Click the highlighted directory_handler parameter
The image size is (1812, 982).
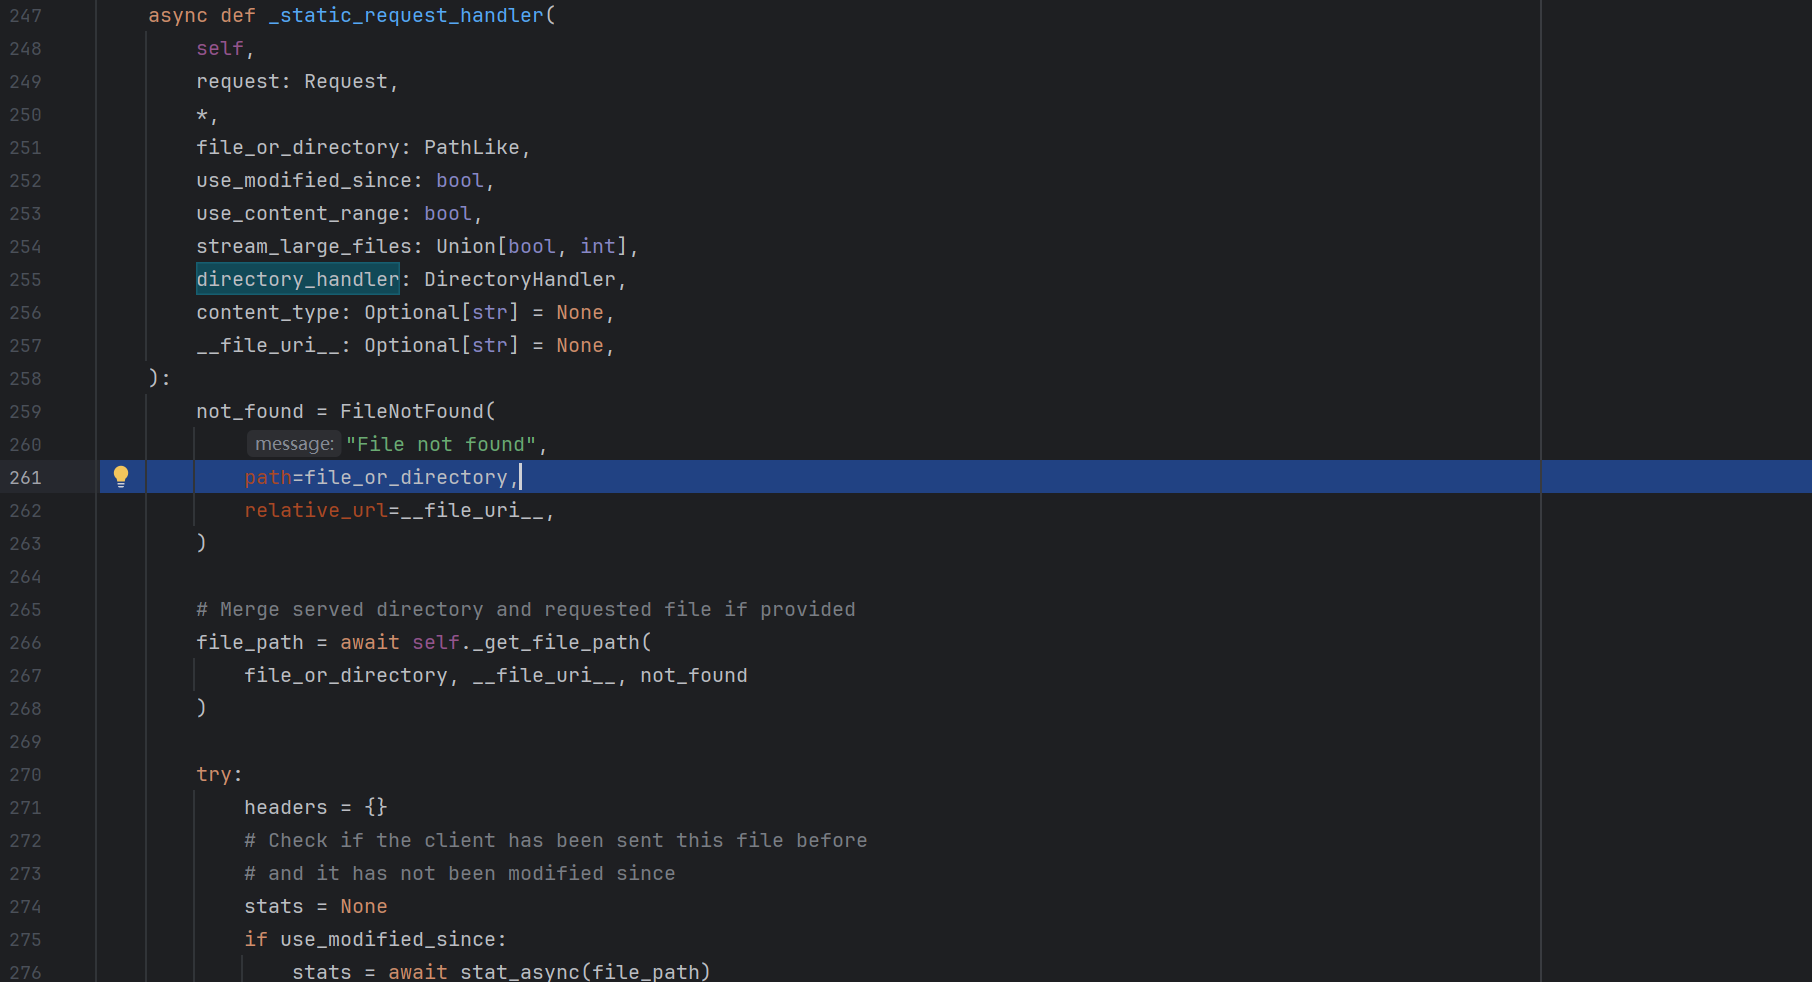(x=298, y=279)
